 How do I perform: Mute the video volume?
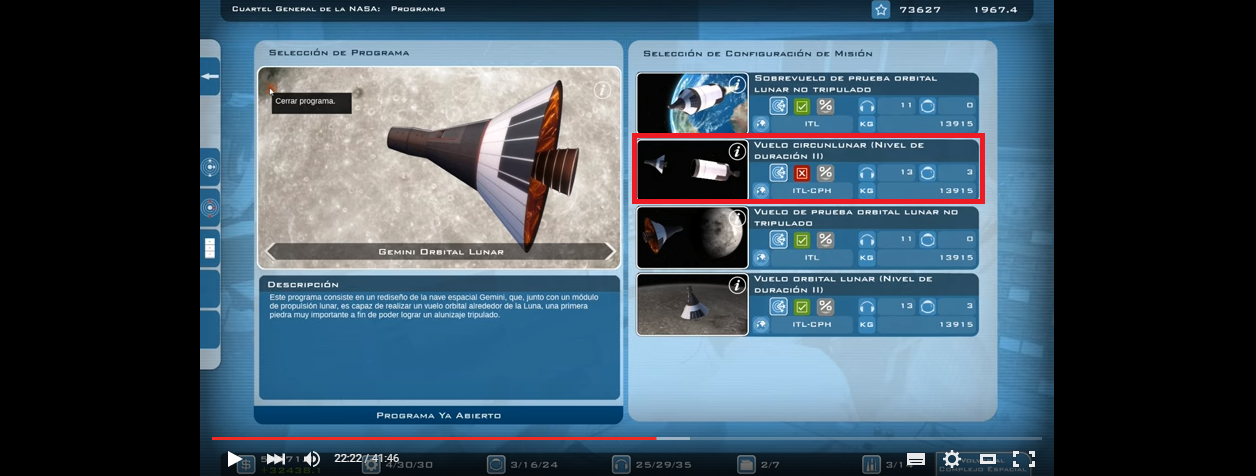312,459
